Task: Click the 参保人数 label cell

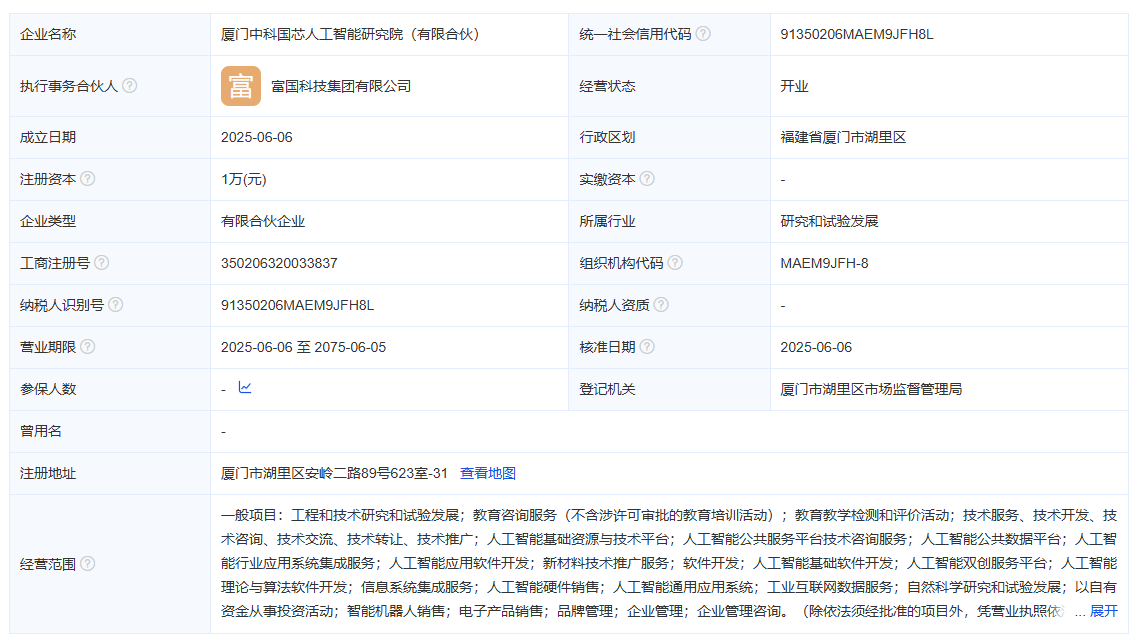Action: (110, 389)
